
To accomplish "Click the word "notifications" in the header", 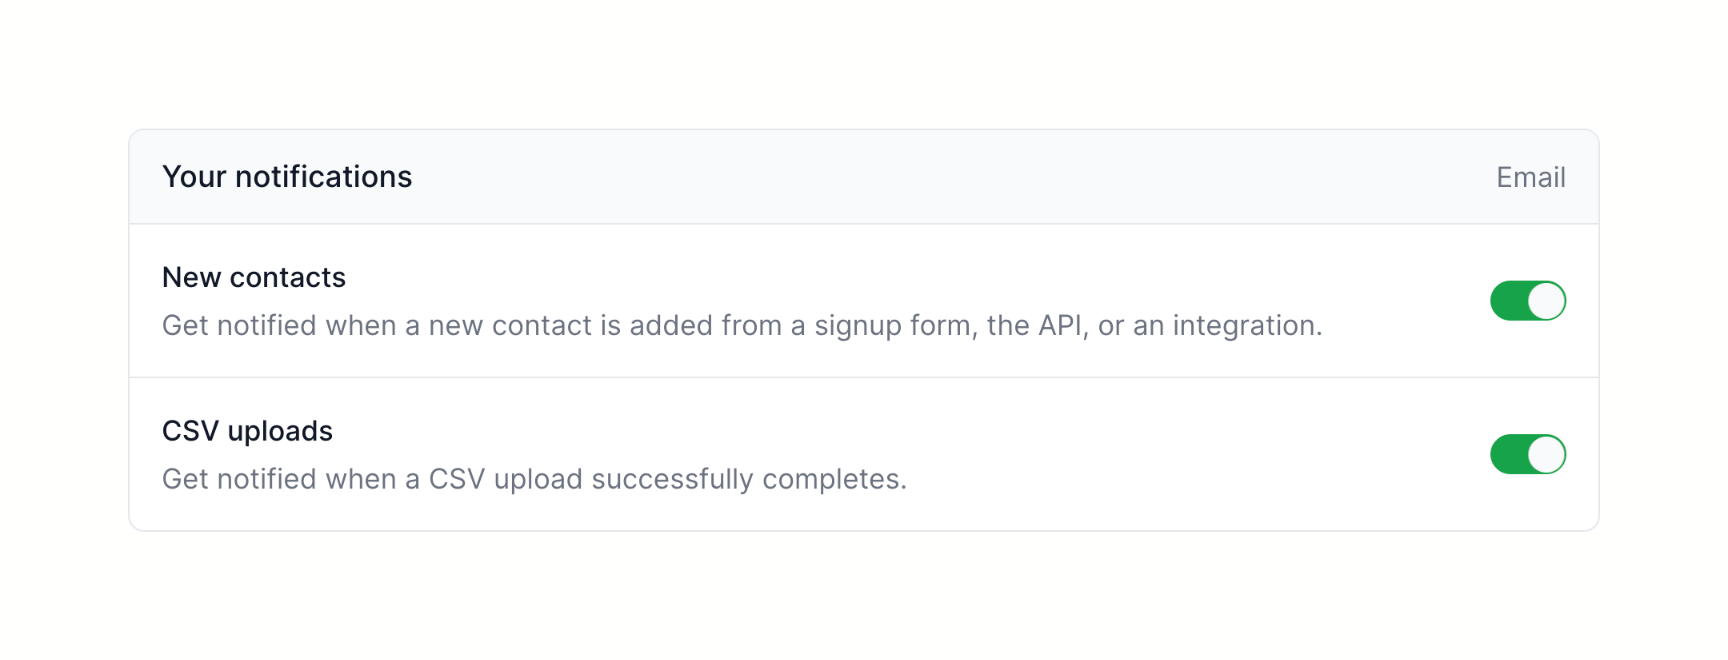I will (323, 177).
